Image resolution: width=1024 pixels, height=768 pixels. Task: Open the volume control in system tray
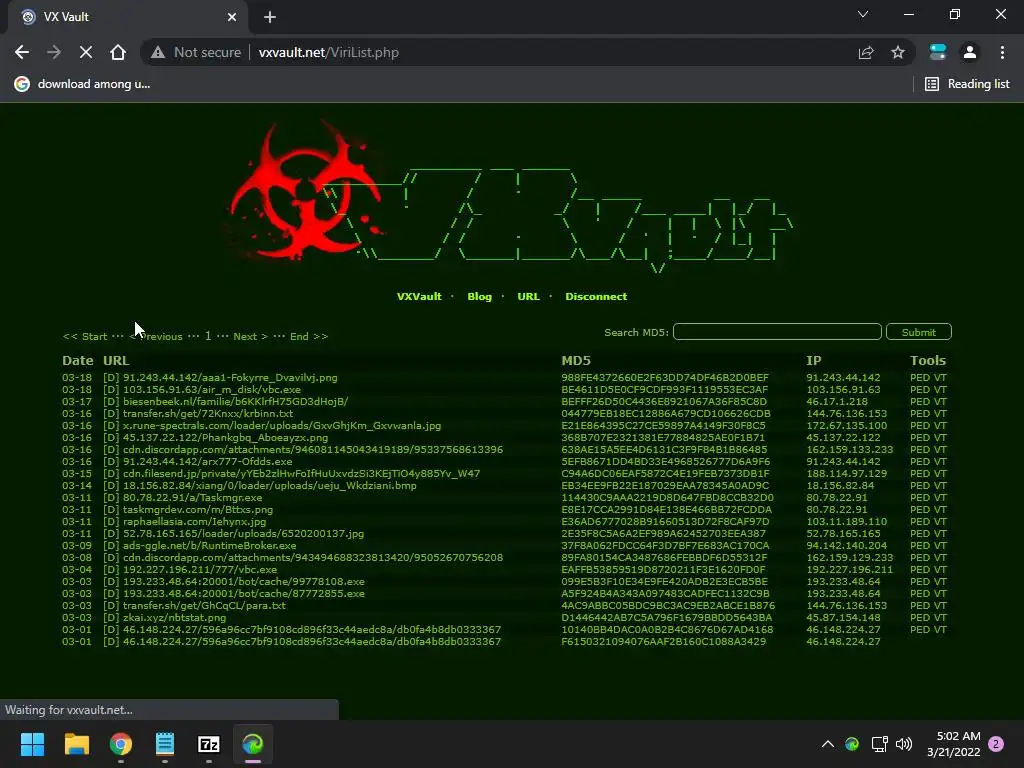(x=904, y=744)
